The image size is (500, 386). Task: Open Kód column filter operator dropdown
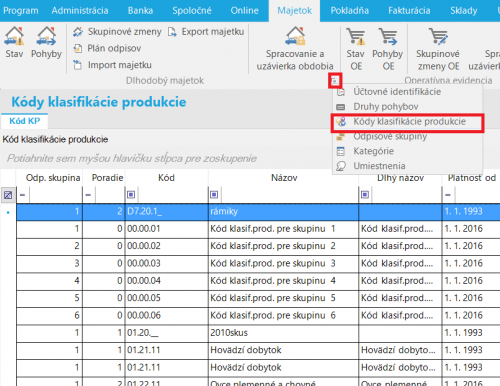tap(131, 194)
